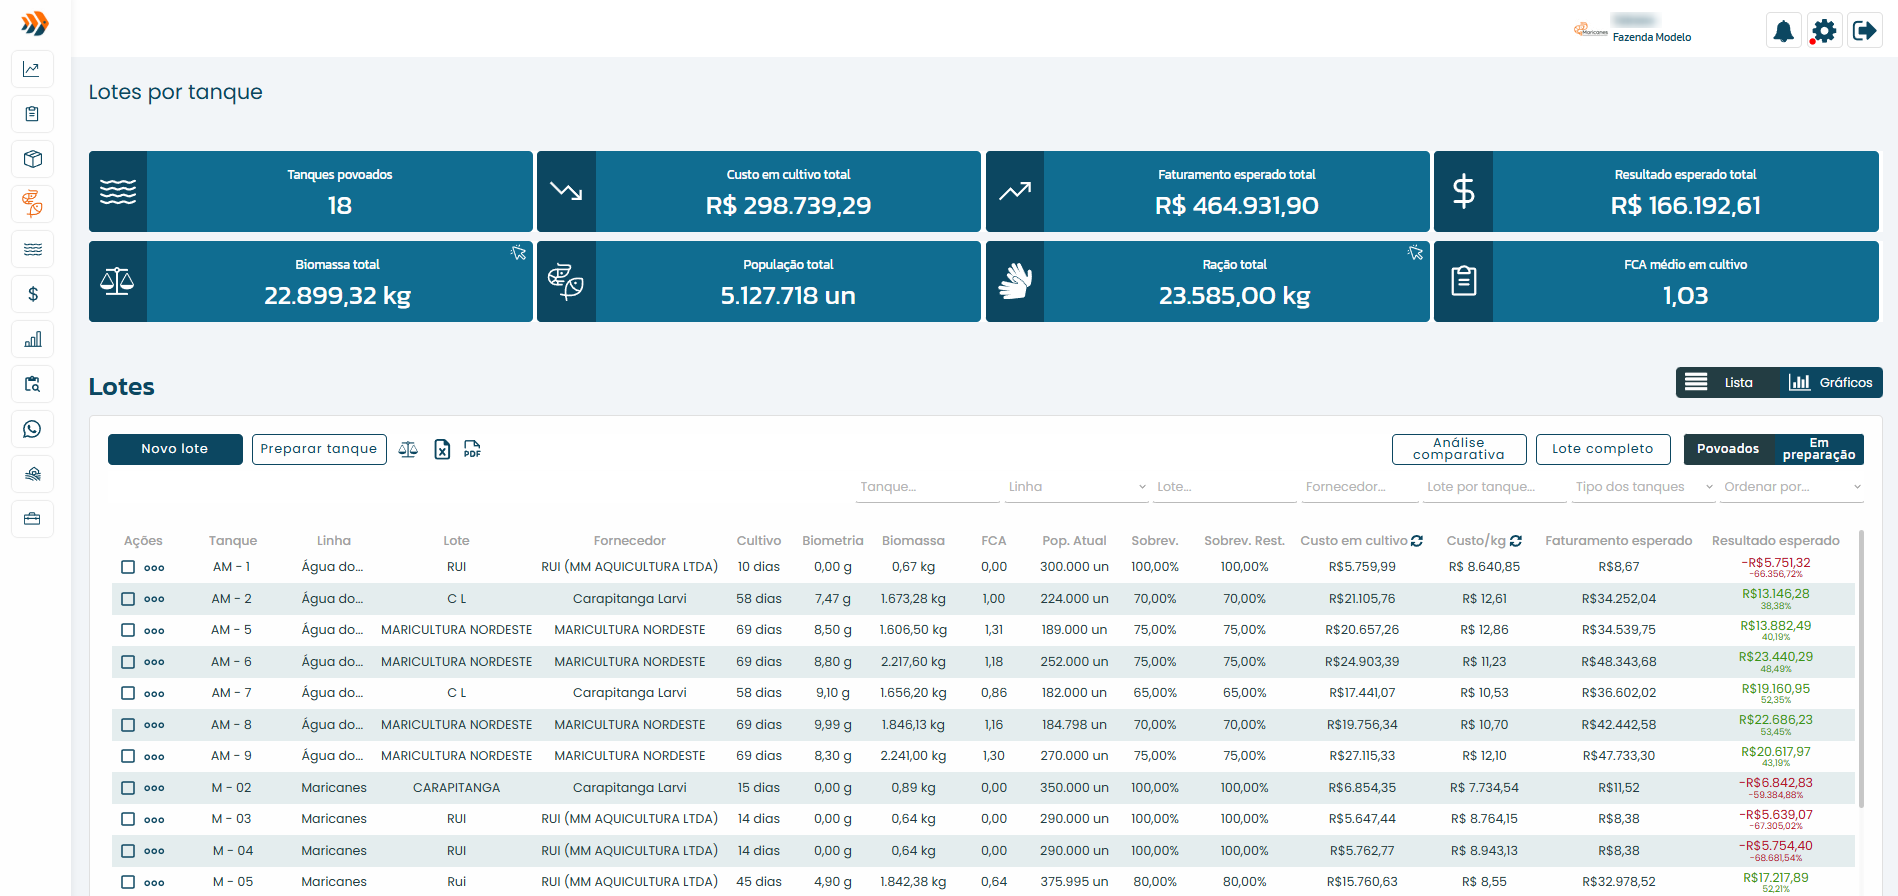The image size is (1898, 896).
Task: Click the Cultivo column header
Action: tap(759, 541)
